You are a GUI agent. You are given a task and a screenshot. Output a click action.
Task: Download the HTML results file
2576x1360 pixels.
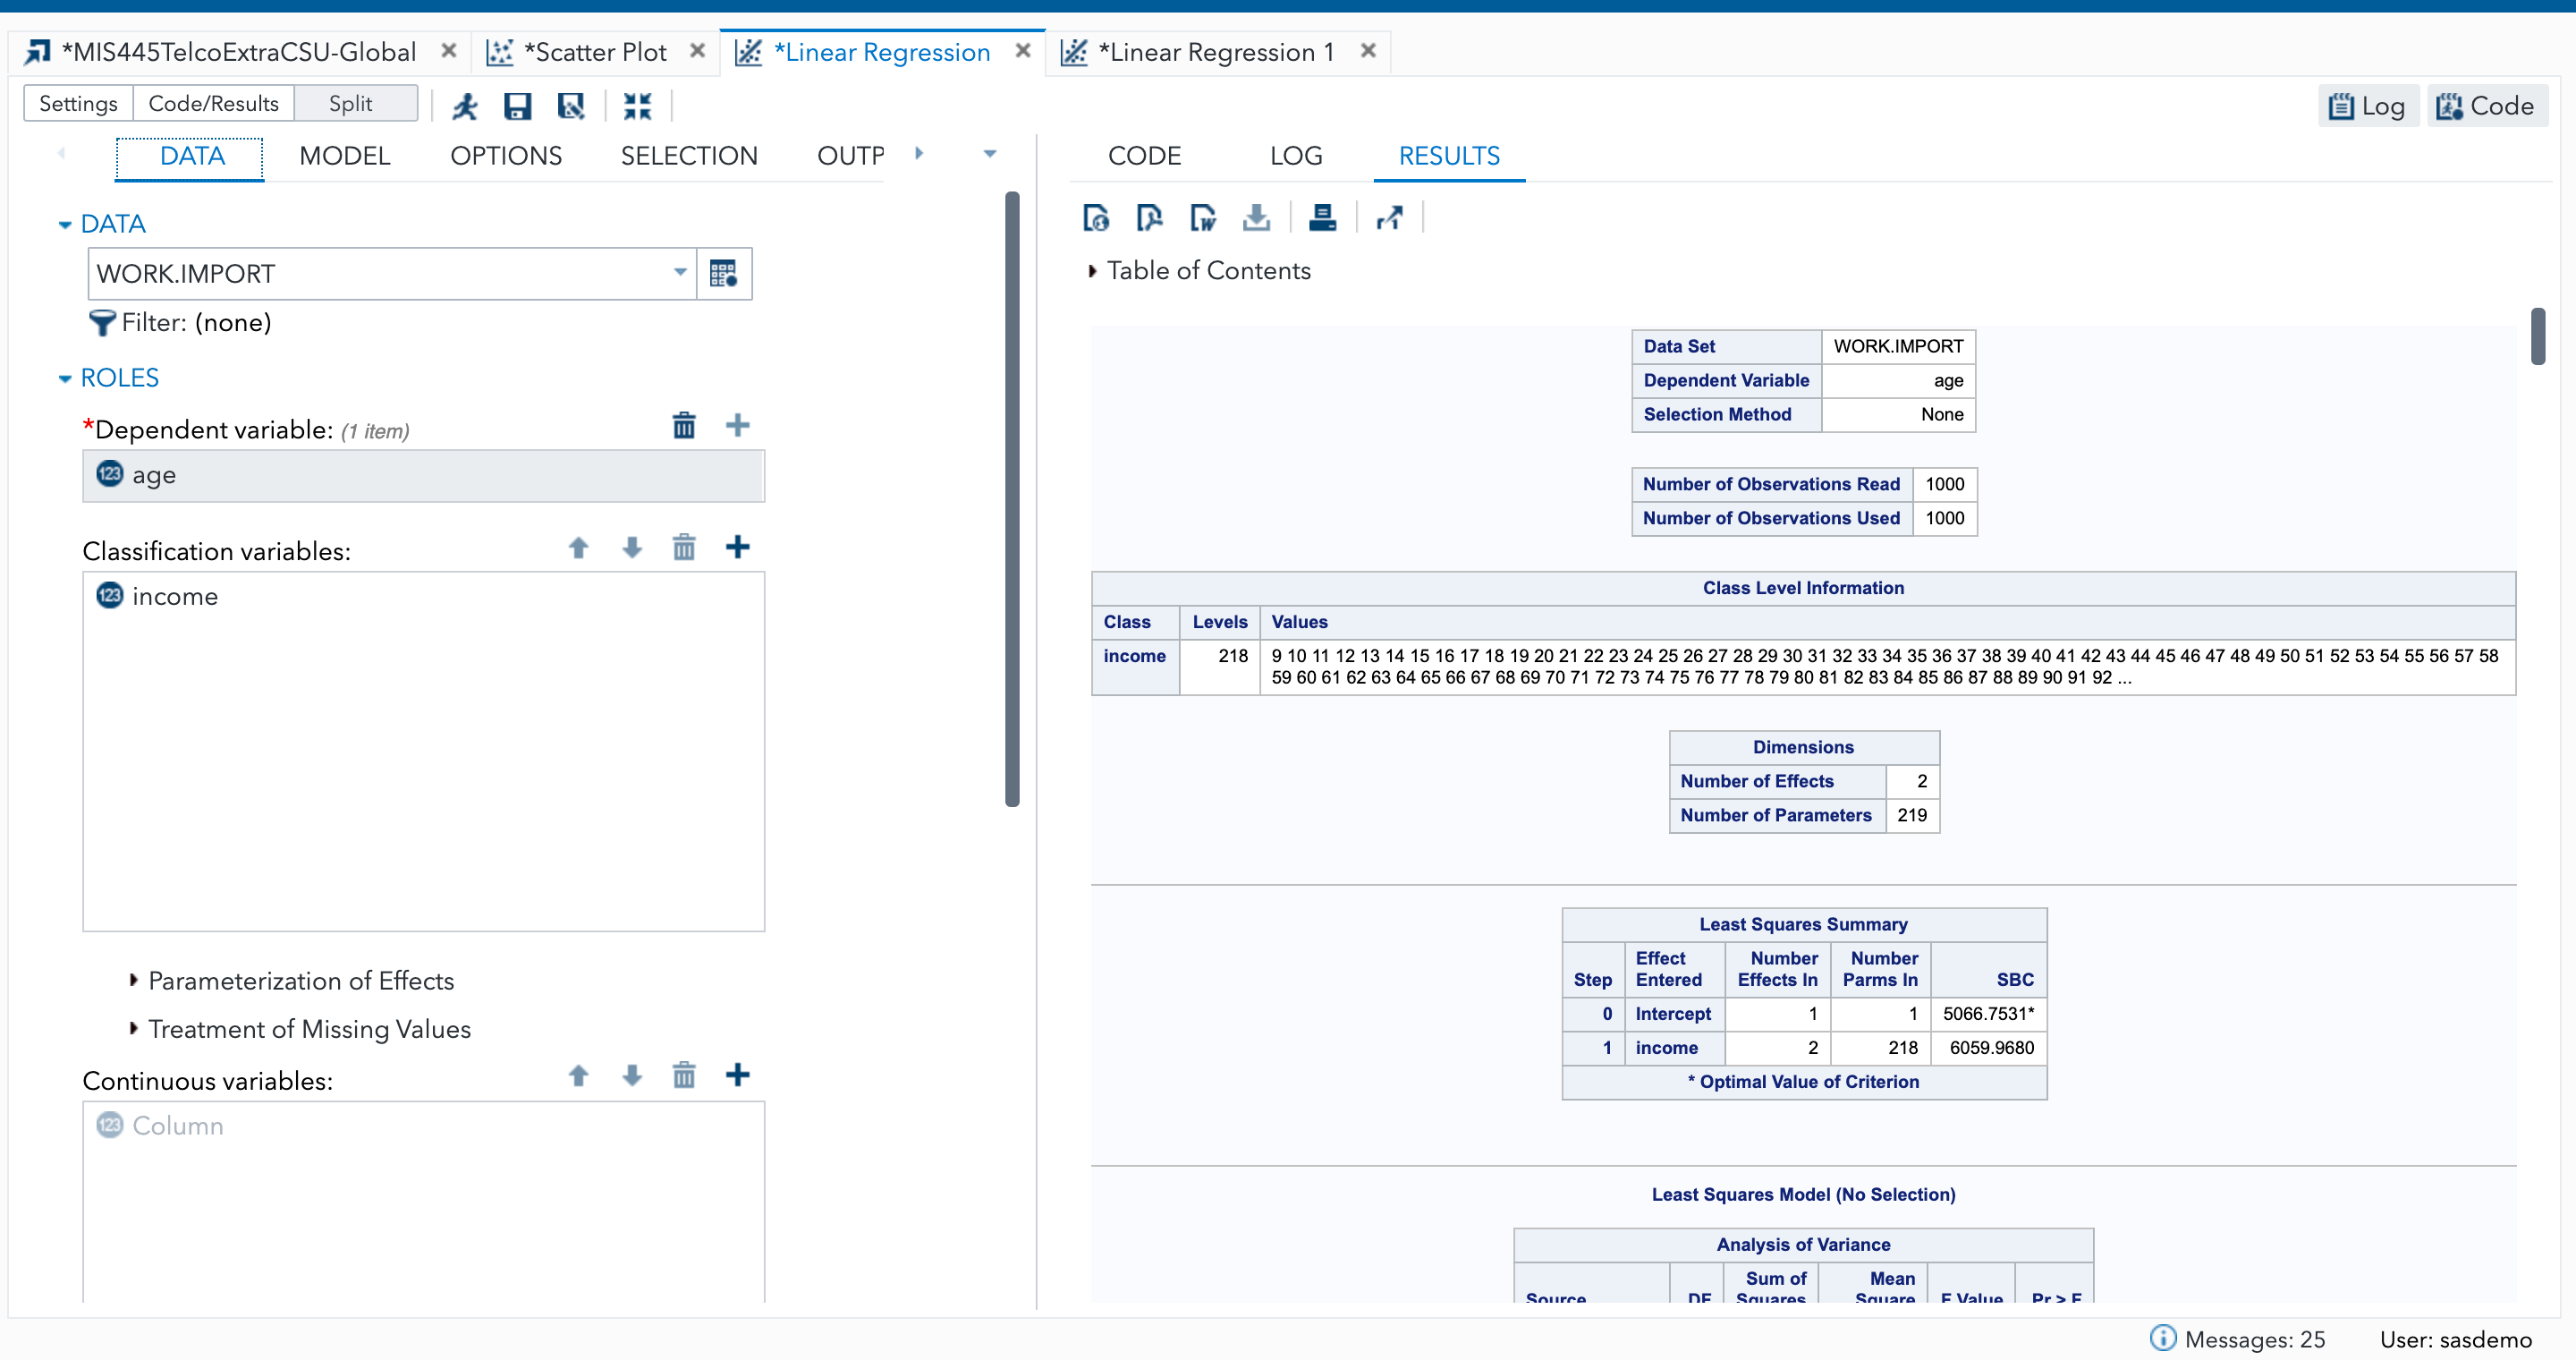[x=1096, y=217]
